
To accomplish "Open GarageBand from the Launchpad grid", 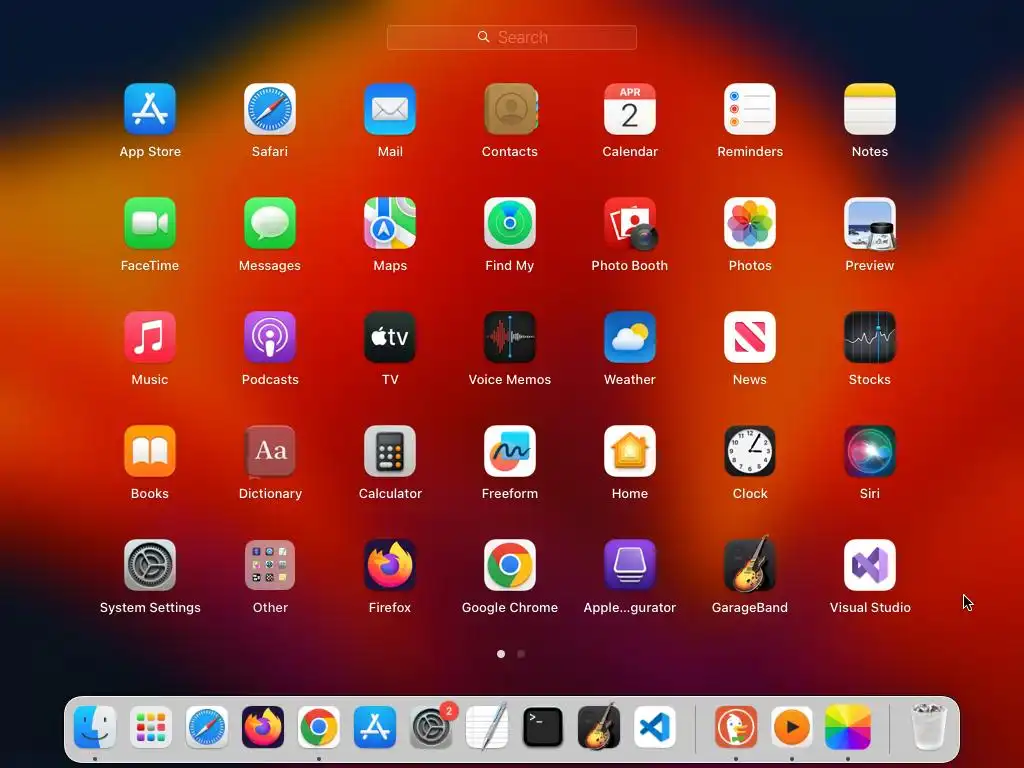I will [750, 564].
